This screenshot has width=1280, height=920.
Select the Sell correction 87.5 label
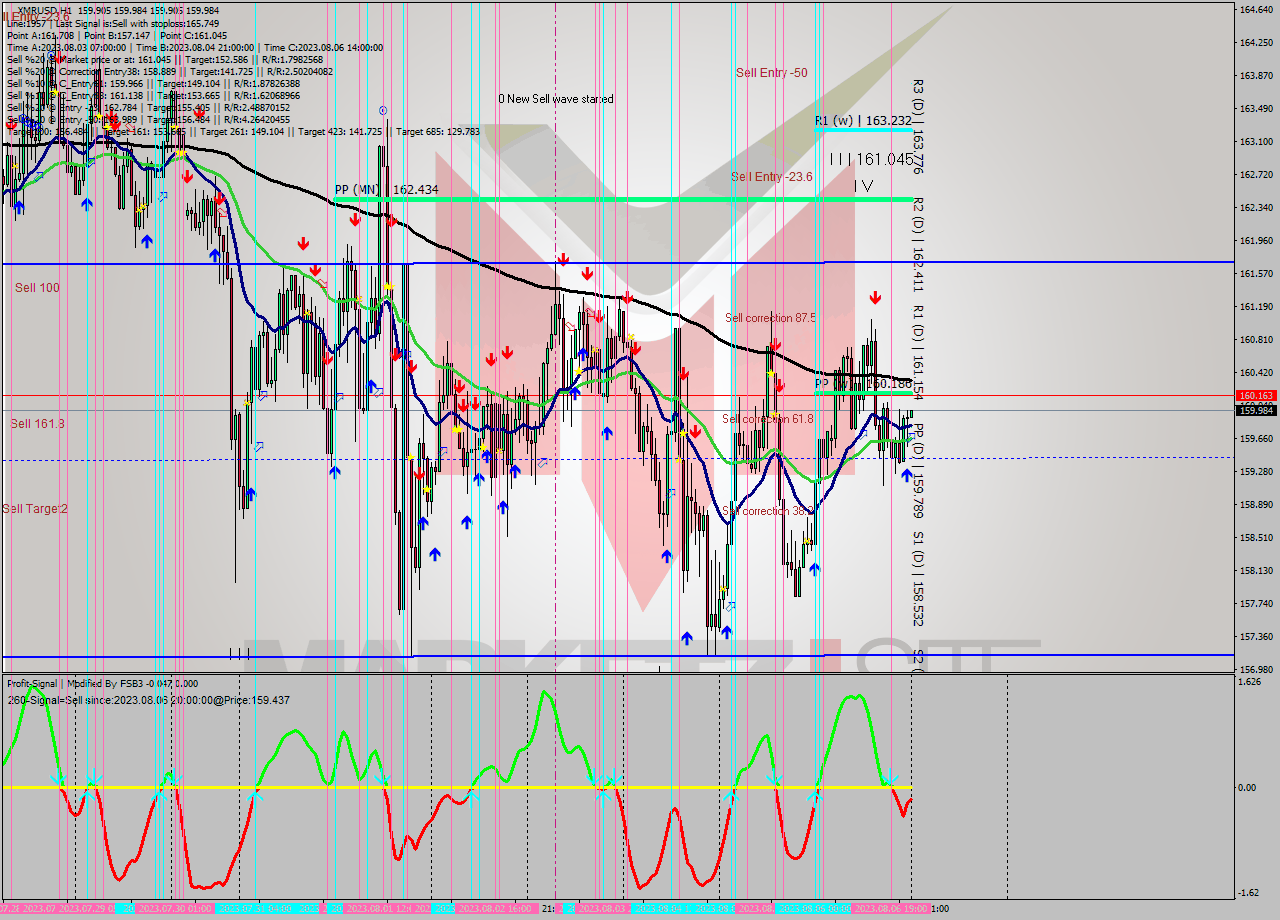(770, 318)
